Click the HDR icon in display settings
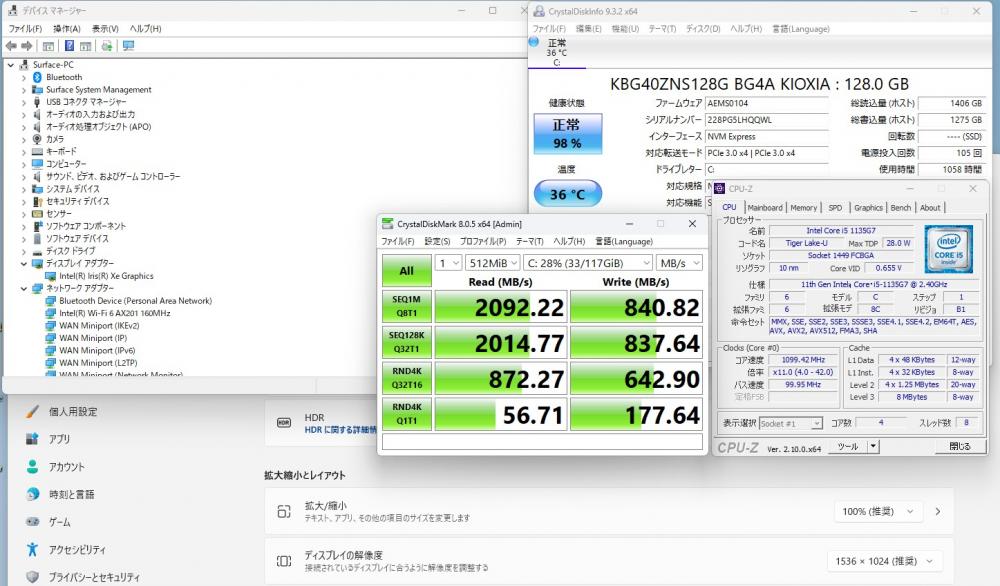Image resolution: width=1000 pixels, height=586 pixels. point(284,422)
